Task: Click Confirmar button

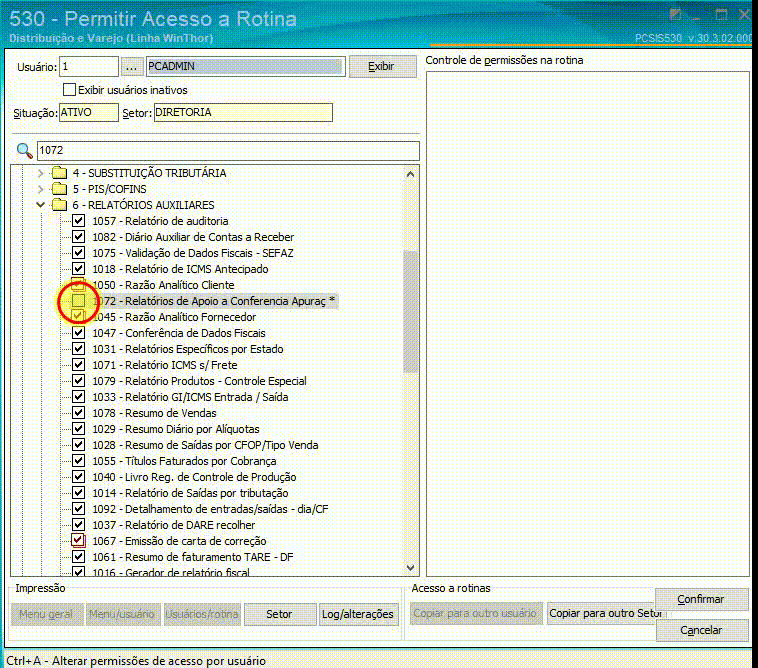Action: pos(701,599)
